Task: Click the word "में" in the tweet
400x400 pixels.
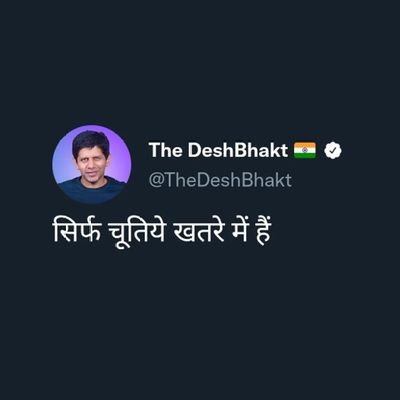Action: [x=240, y=230]
